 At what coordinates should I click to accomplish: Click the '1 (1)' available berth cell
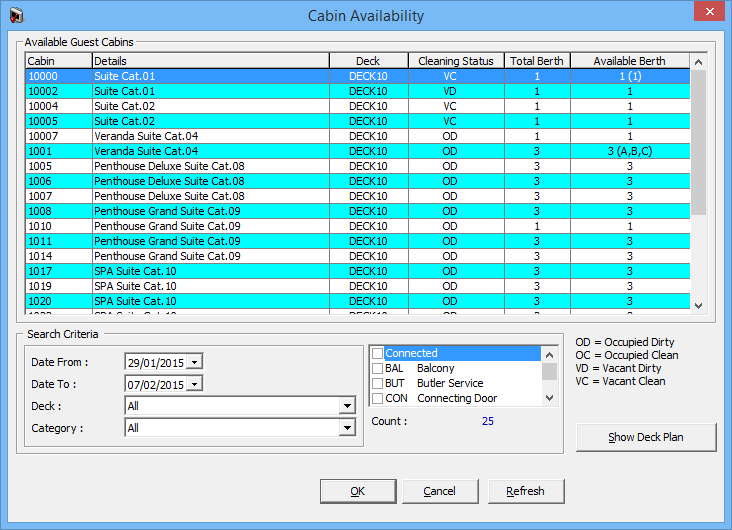630,76
